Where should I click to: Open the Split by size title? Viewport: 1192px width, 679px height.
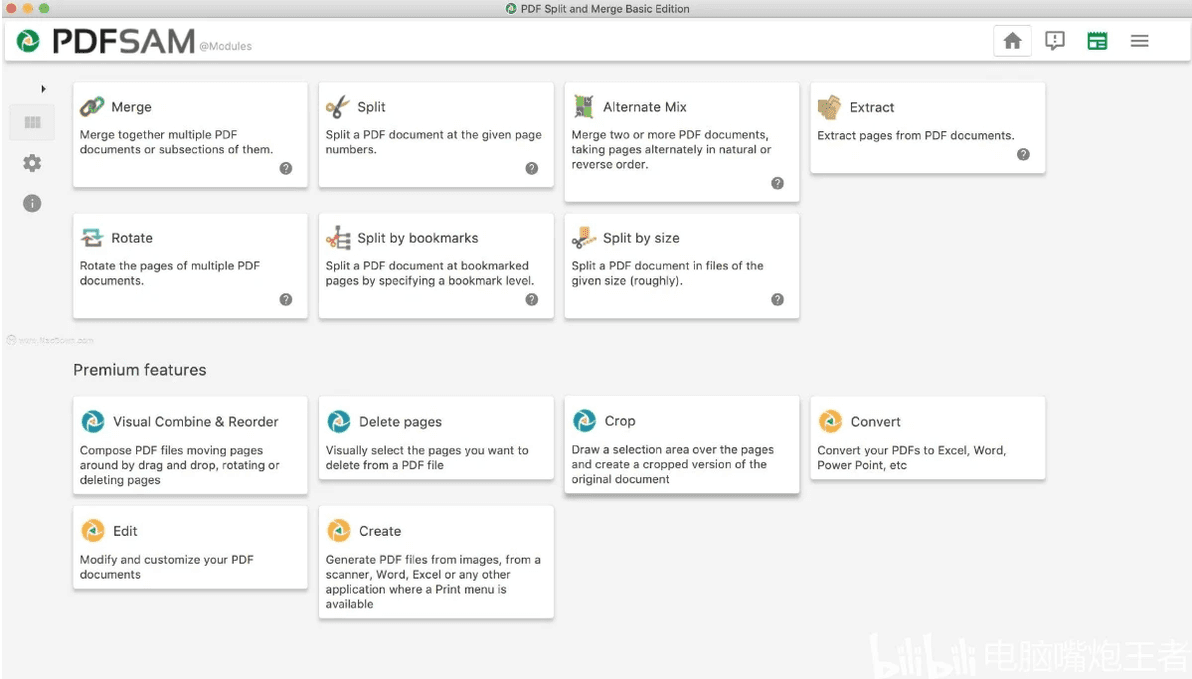pyautogui.click(x=641, y=238)
